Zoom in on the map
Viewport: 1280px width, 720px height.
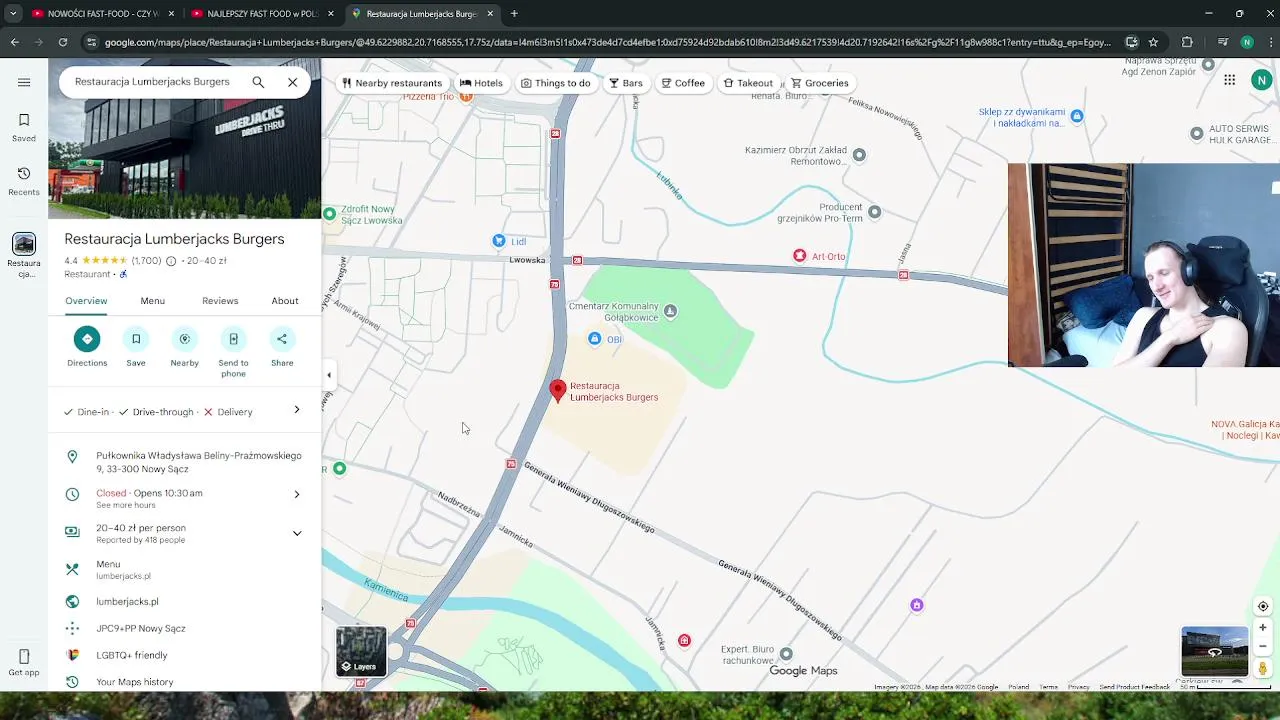click(1263, 628)
